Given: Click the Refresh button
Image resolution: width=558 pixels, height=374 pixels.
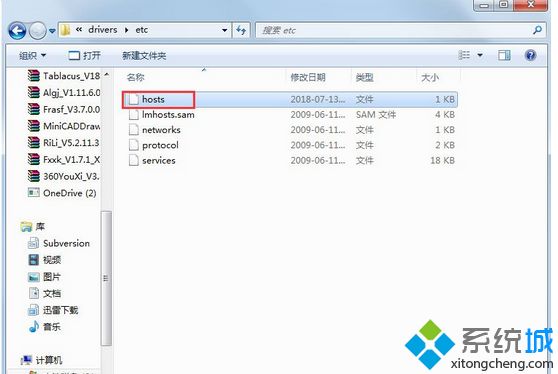Looking at the screenshot, I should coord(241,30).
